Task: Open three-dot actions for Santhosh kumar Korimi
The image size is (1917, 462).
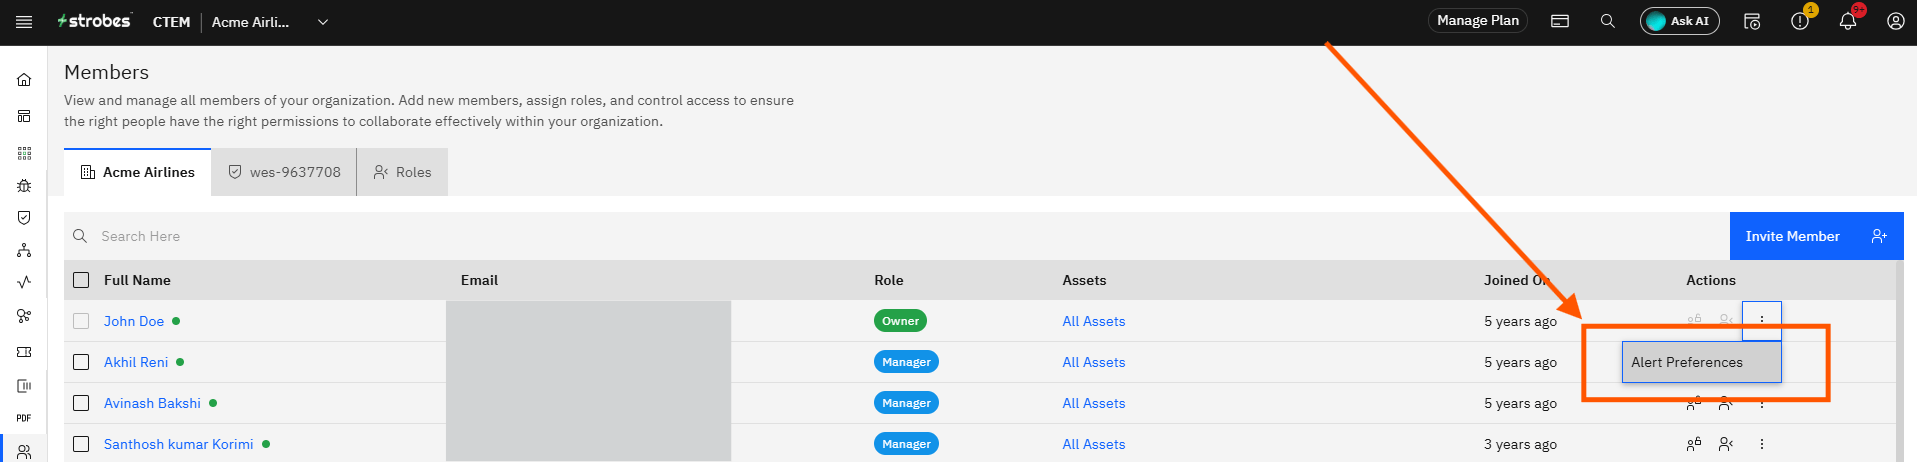Action: point(1762,444)
